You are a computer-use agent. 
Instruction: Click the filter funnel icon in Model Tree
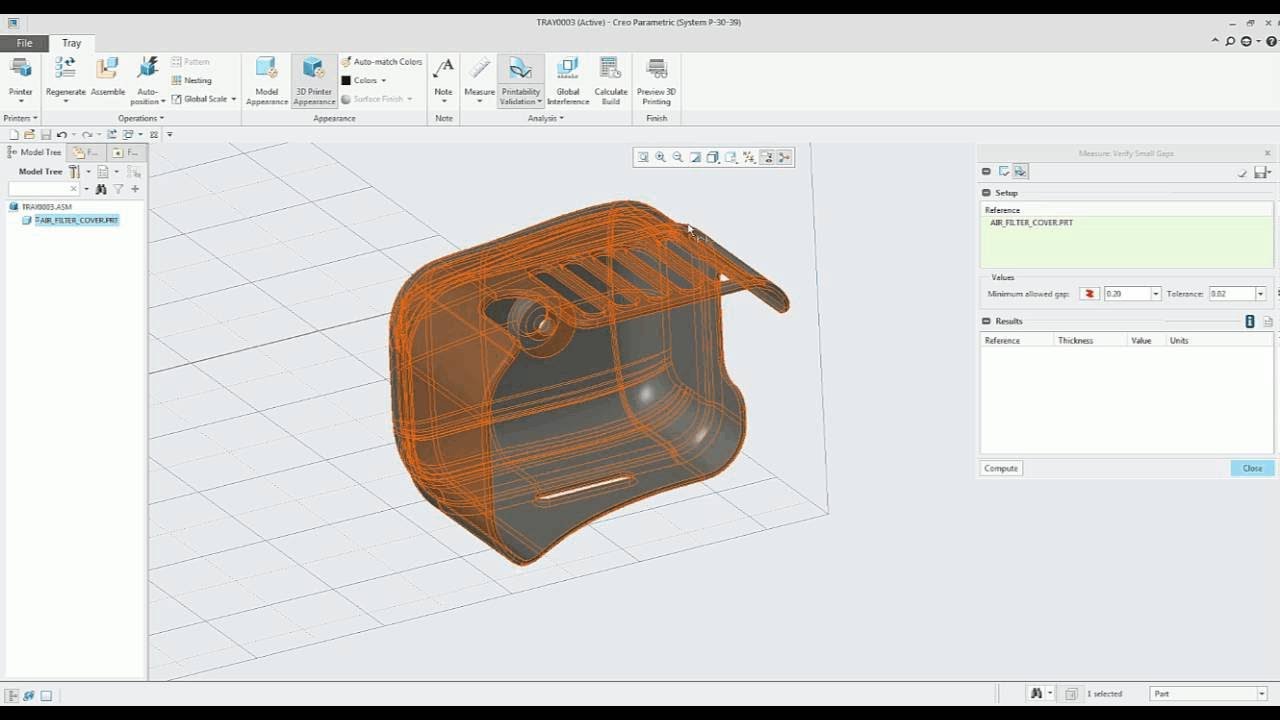(118, 189)
